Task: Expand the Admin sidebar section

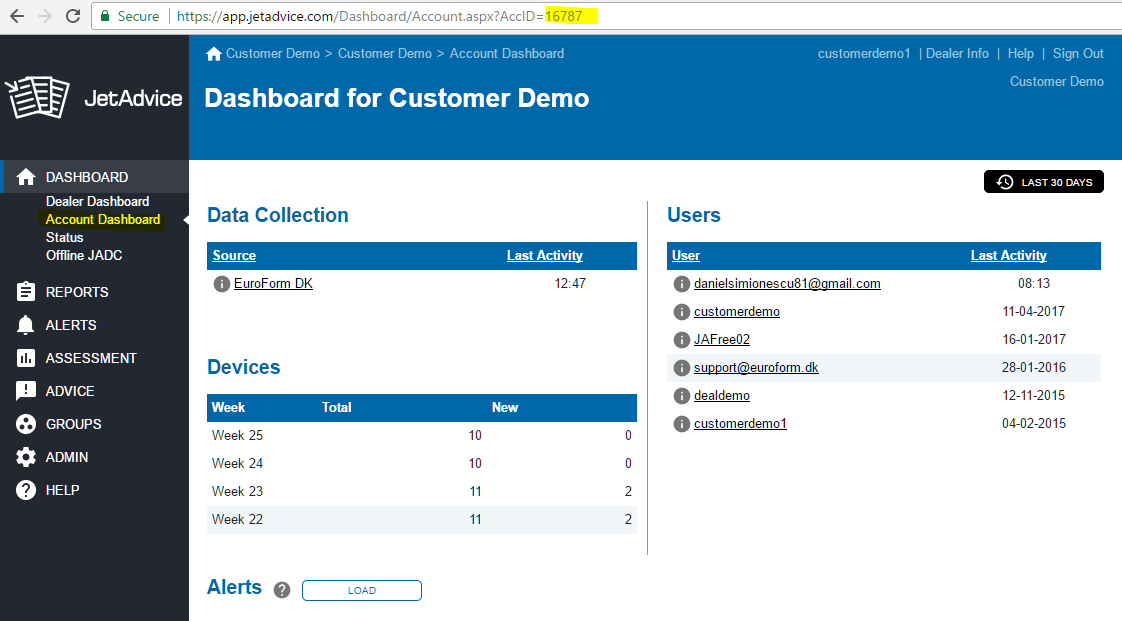Action: pyautogui.click(x=66, y=457)
